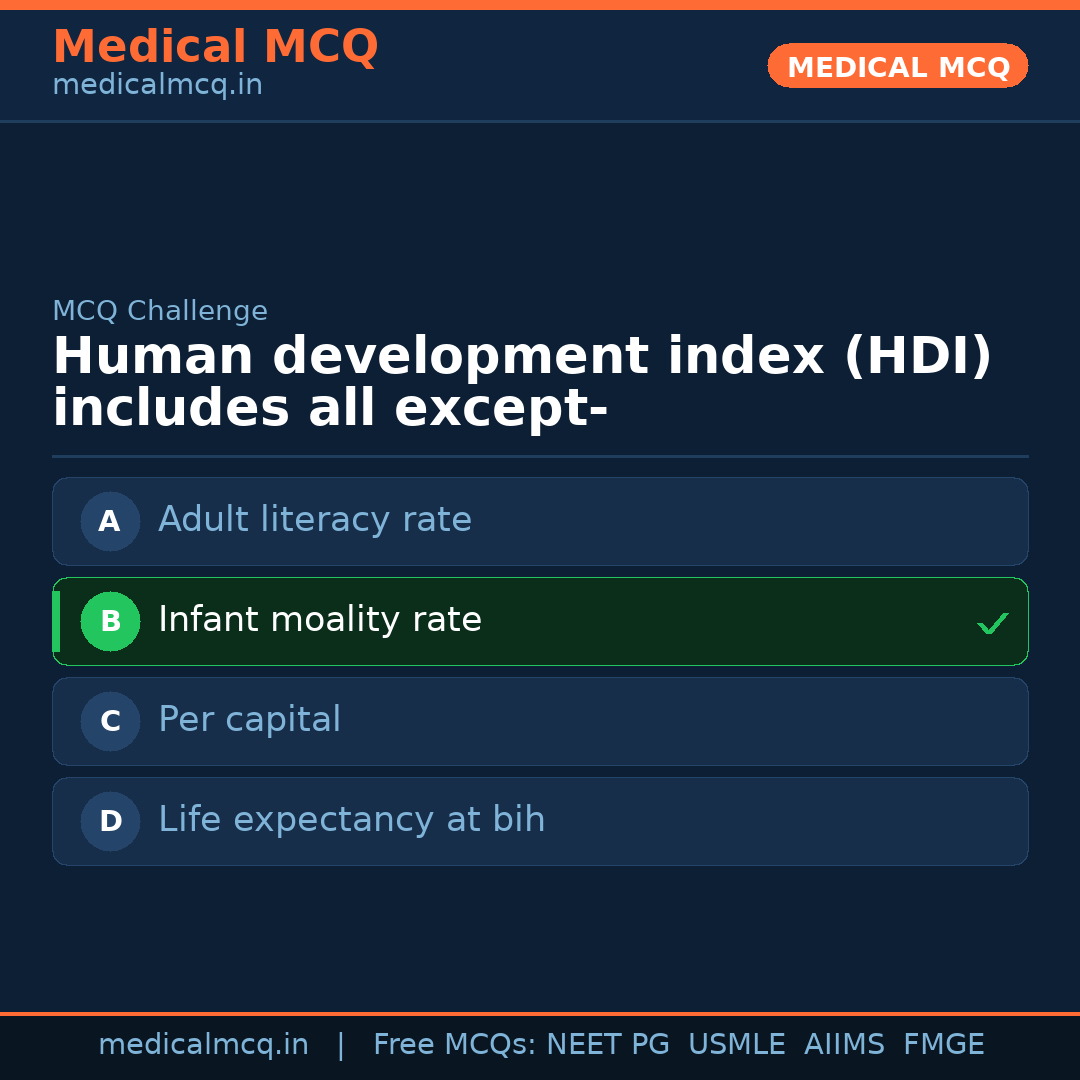Open the Medical MCQ header title
Viewport: 1080px width, 1080px height.
point(215,47)
